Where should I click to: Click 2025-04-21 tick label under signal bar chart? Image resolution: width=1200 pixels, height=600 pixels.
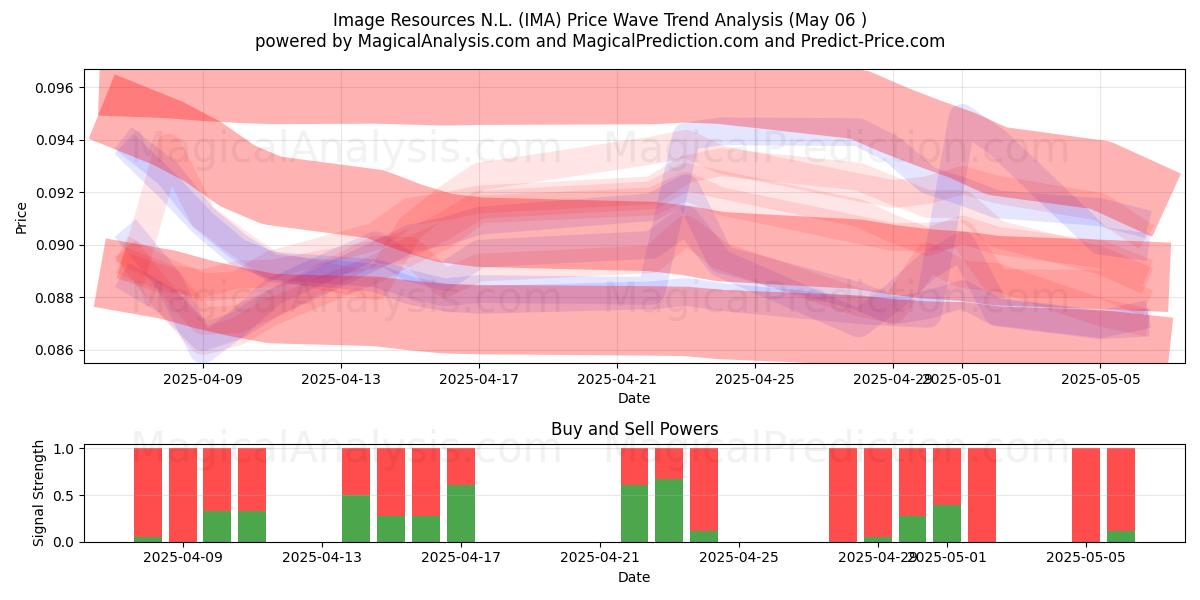(x=600, y=558)
